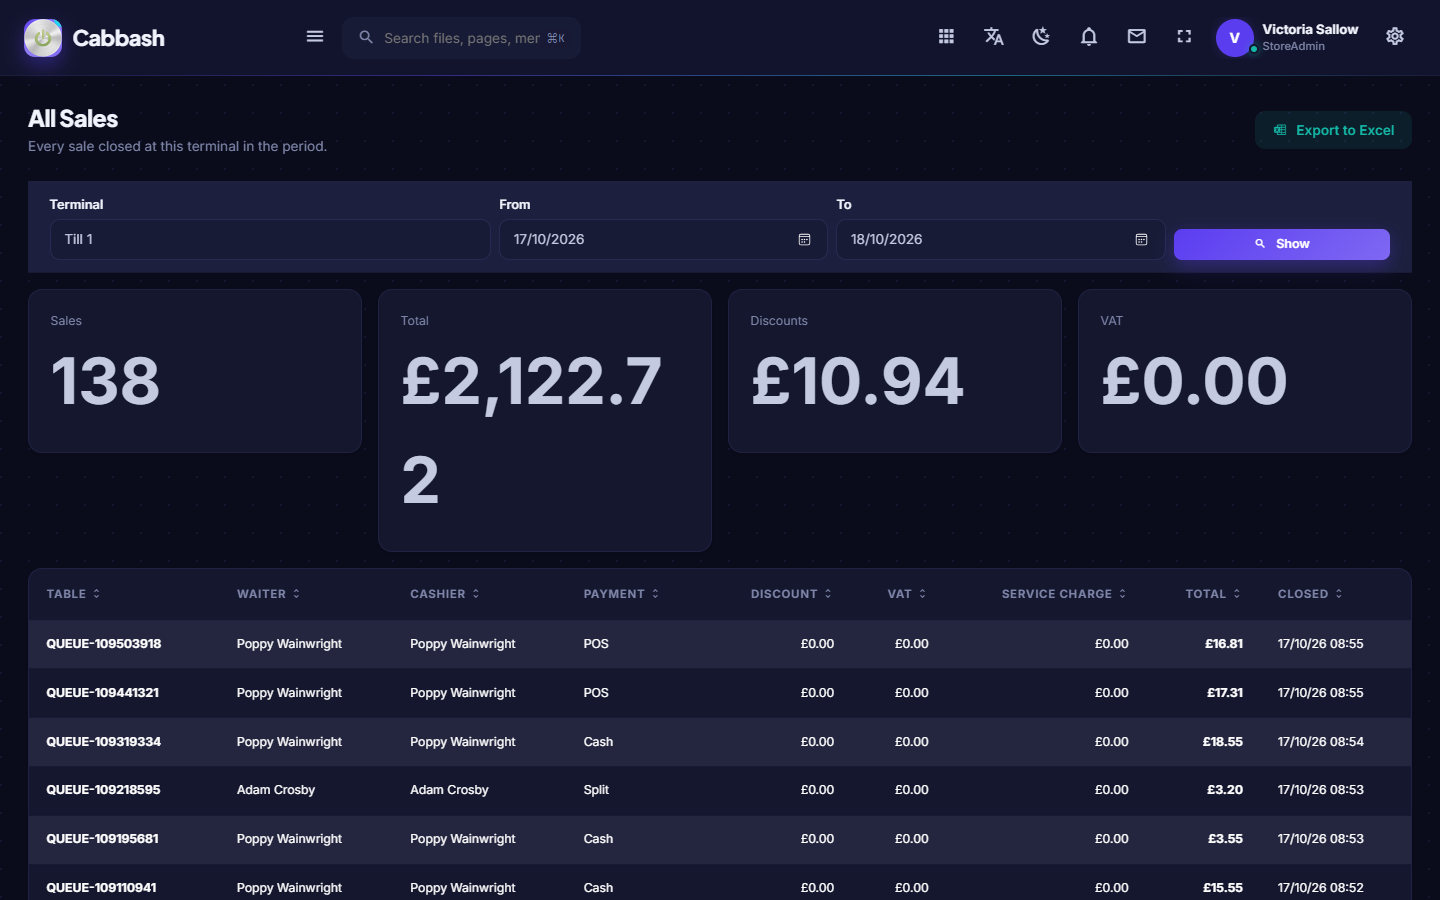Select row QUEUE-109503918
Image resolution: width=1440 pixels, height=900 pixels.
coord(720,644)
